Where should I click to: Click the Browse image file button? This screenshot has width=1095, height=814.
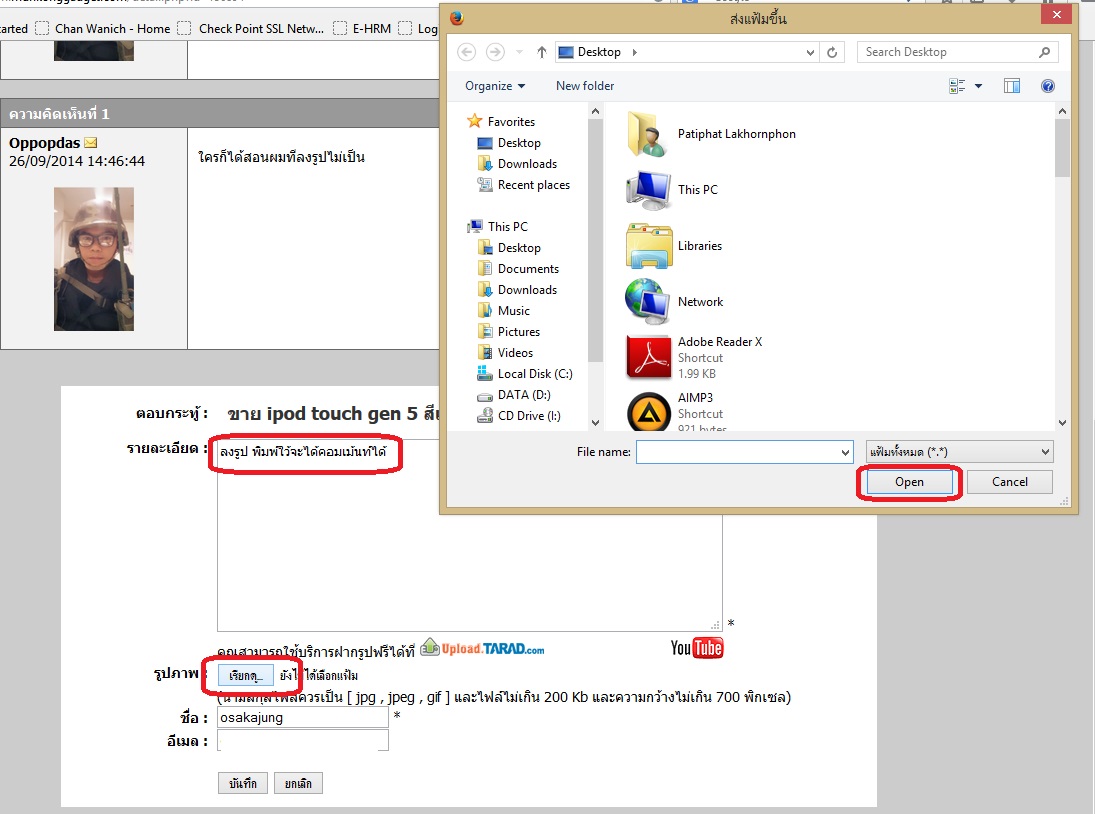pyautogui.click(x=245, y=675)
